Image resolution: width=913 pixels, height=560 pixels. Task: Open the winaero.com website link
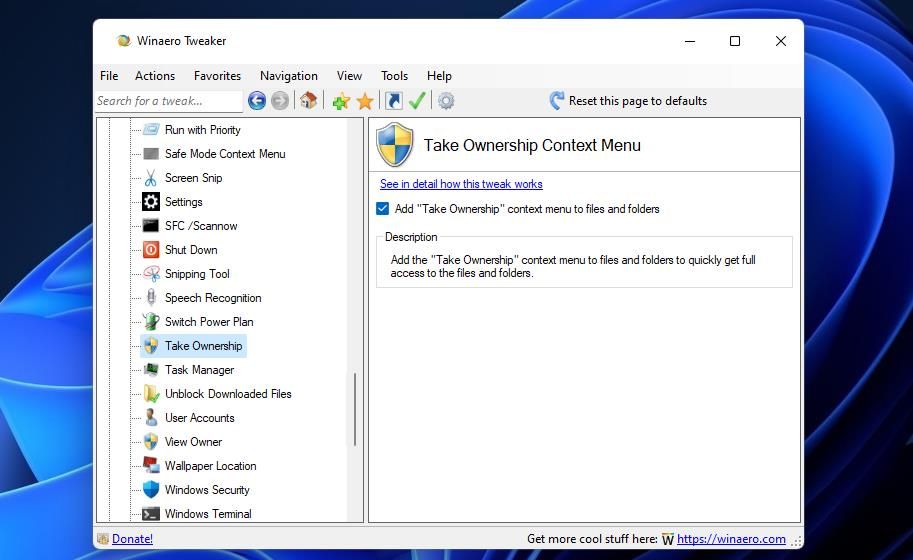731,539
